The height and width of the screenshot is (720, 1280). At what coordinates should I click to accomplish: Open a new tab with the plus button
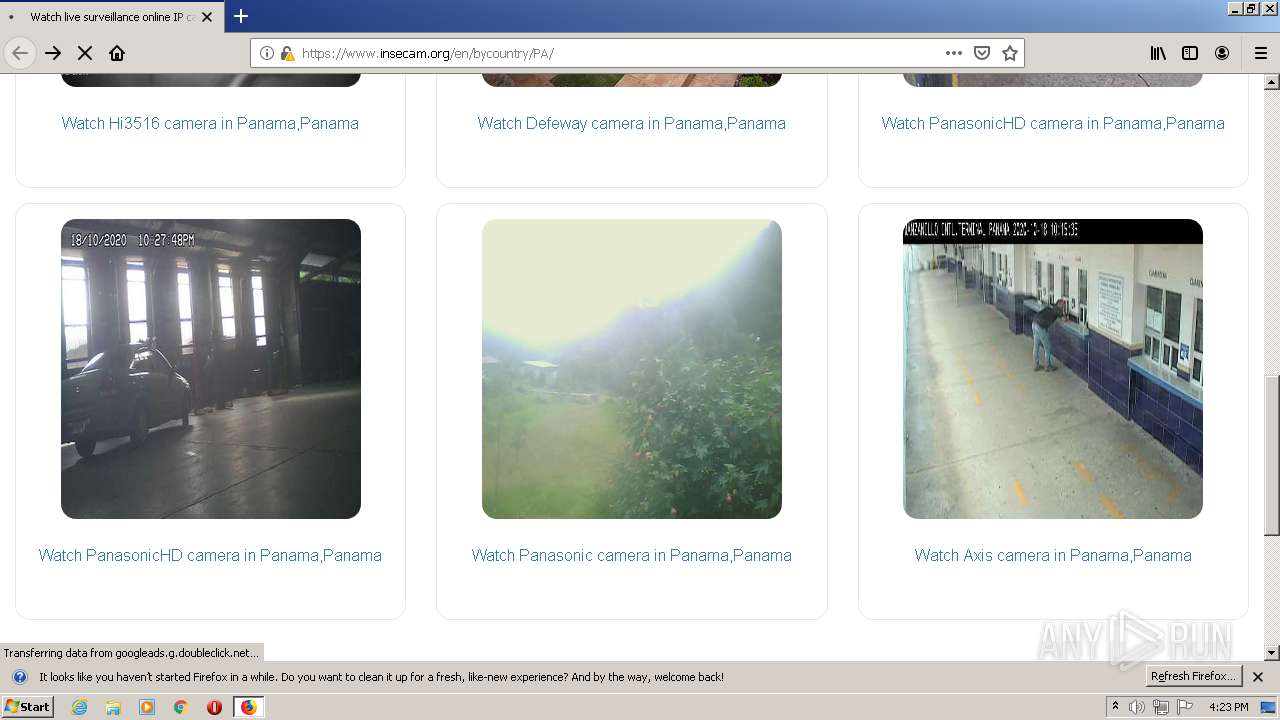click(x=241, y=16)
